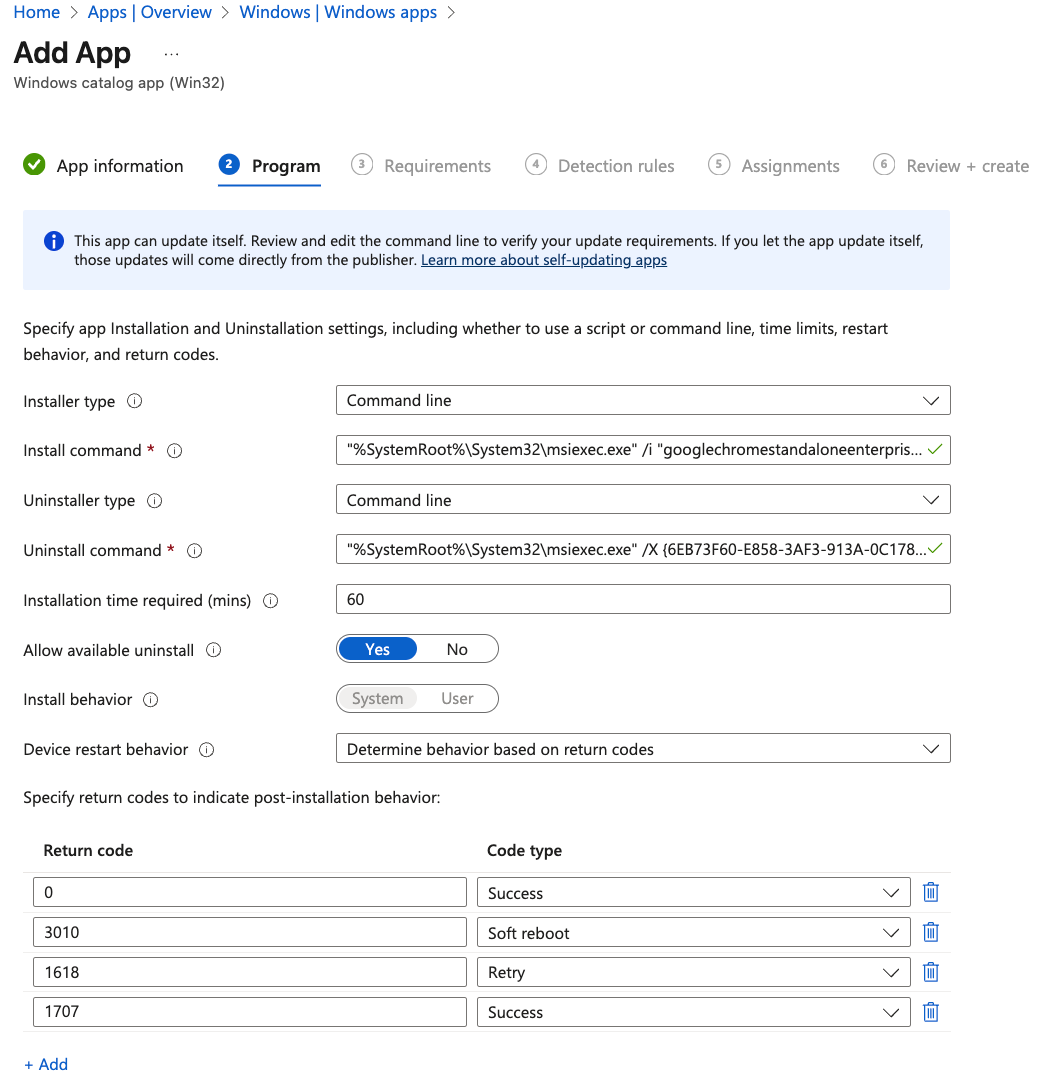Click trash icon for code 1707
Image resolution: width=1060 pixels, height=1079 pixels.
(x=930, y=1012)
